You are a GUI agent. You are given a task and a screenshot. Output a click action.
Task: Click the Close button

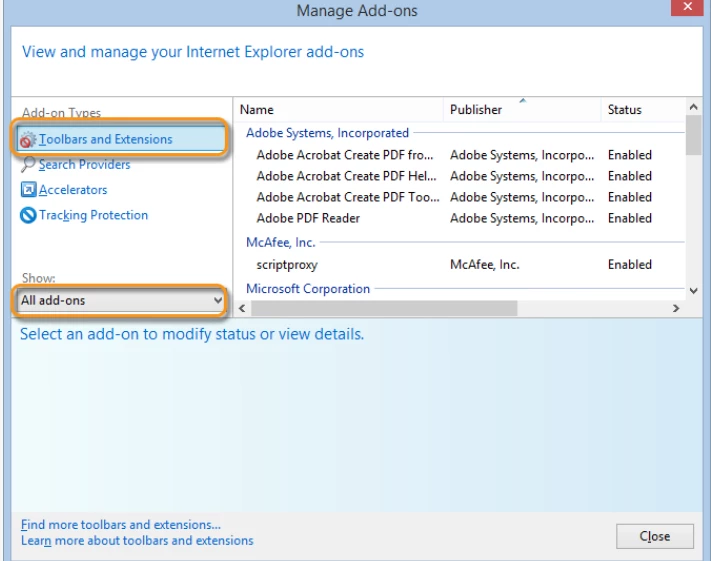[655, 536]
